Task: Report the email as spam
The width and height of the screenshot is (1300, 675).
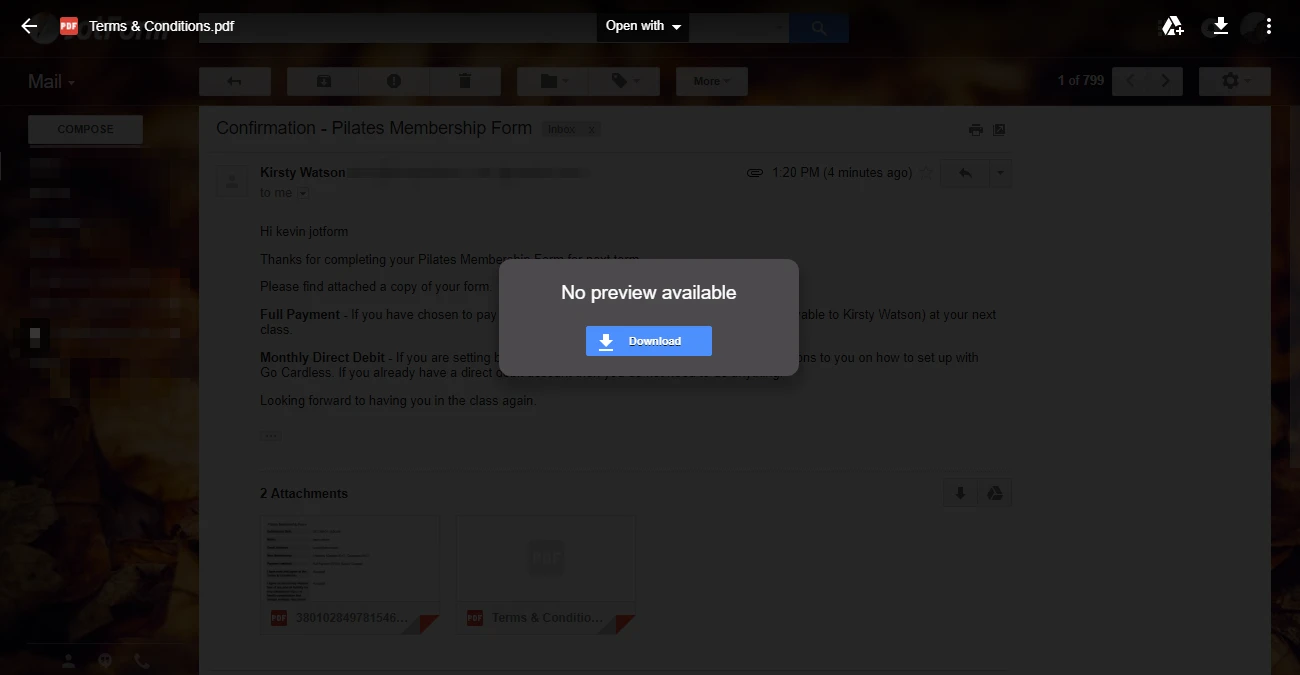Action: point(394,81)
